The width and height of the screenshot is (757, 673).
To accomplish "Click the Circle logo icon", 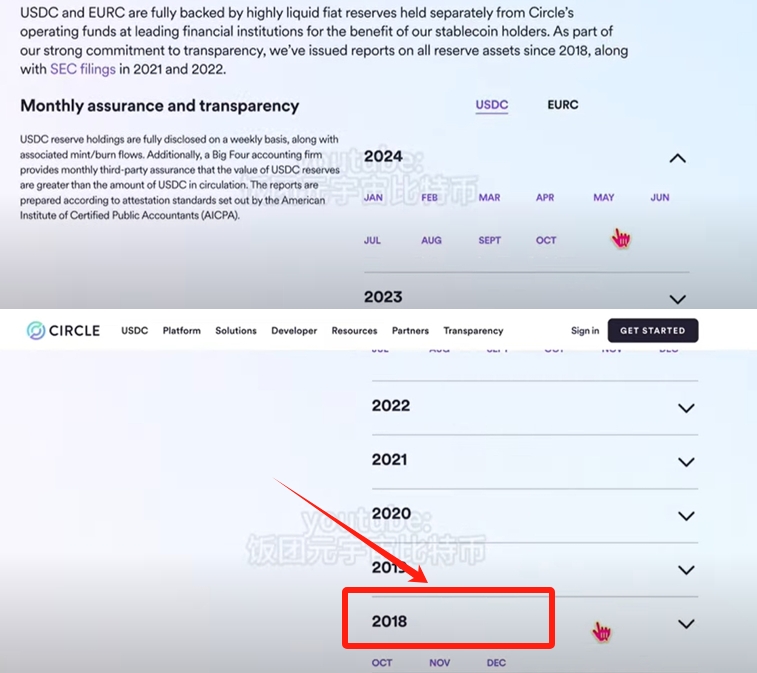I will (36, 331).
